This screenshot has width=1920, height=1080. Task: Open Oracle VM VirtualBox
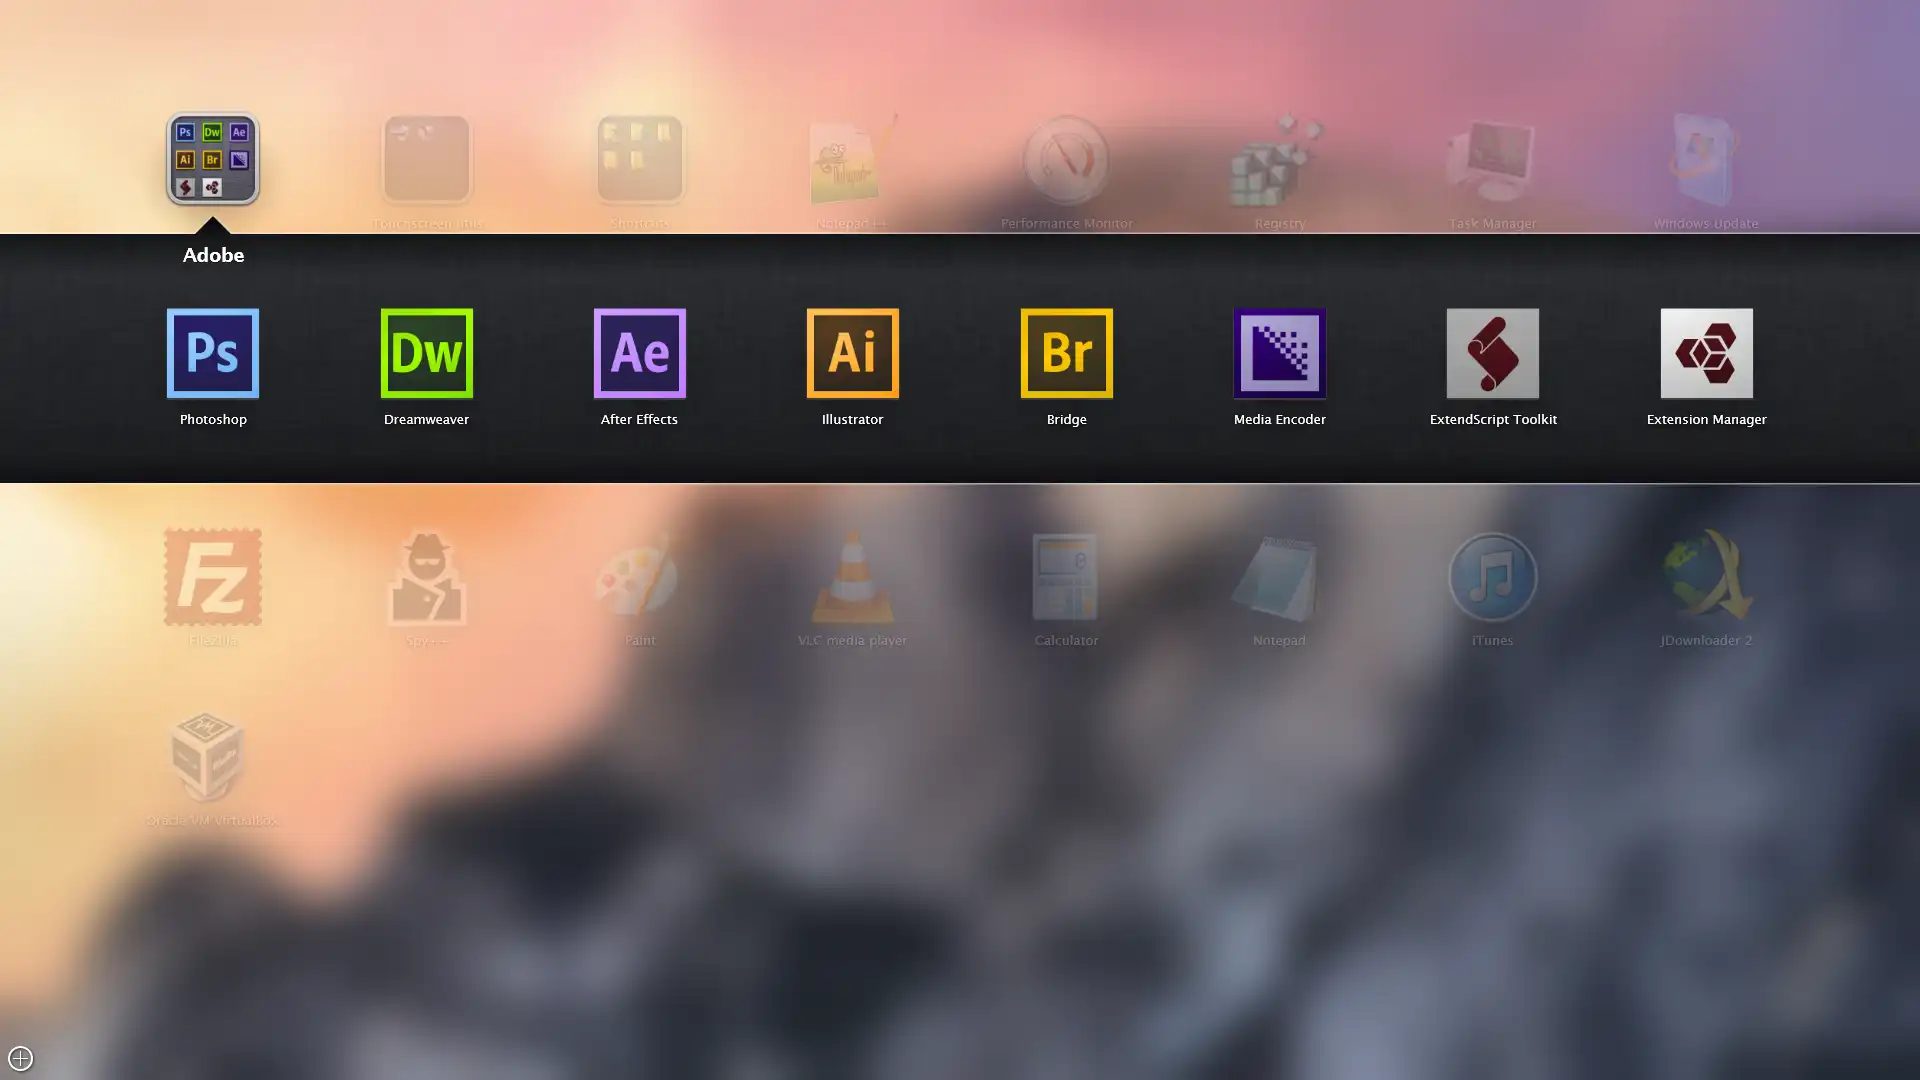coord(211,756)
